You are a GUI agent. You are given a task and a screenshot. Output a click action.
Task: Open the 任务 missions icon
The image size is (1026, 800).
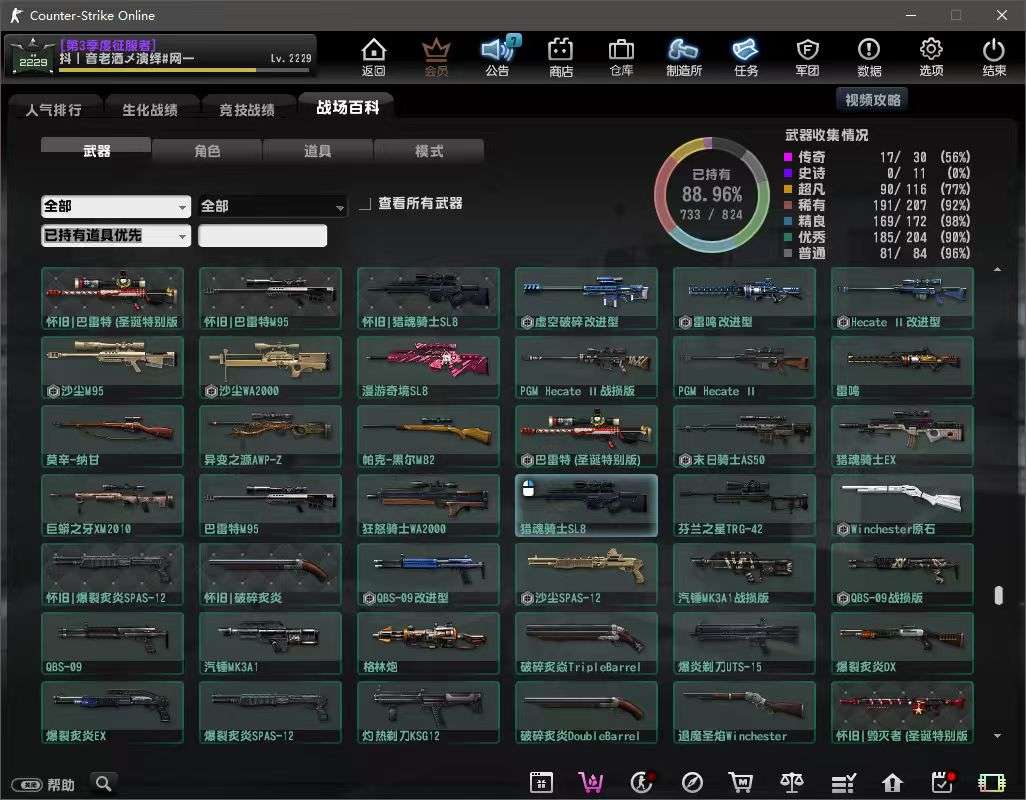pyautogui.click(x=745, y=56)
